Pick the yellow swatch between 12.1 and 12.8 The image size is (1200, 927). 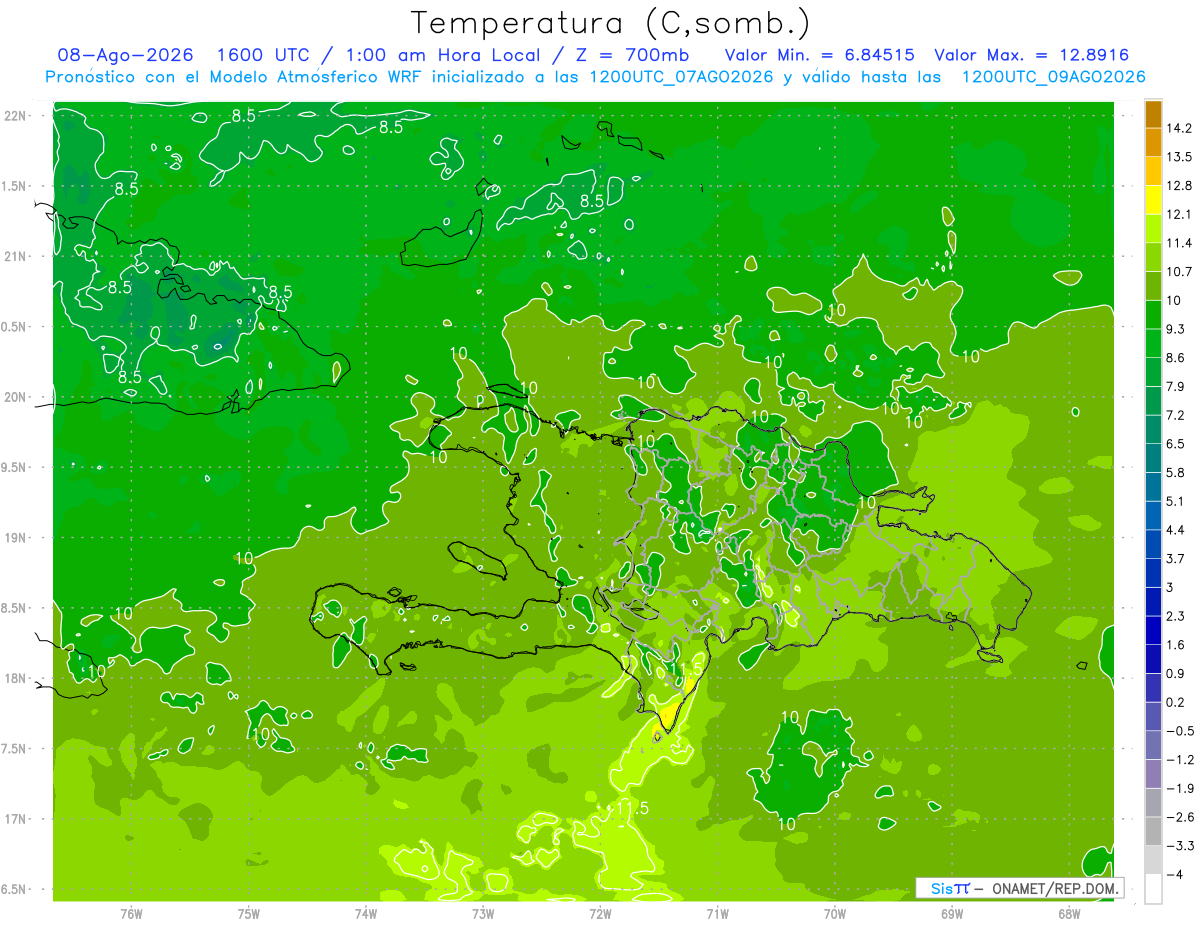coord(1153,200)
